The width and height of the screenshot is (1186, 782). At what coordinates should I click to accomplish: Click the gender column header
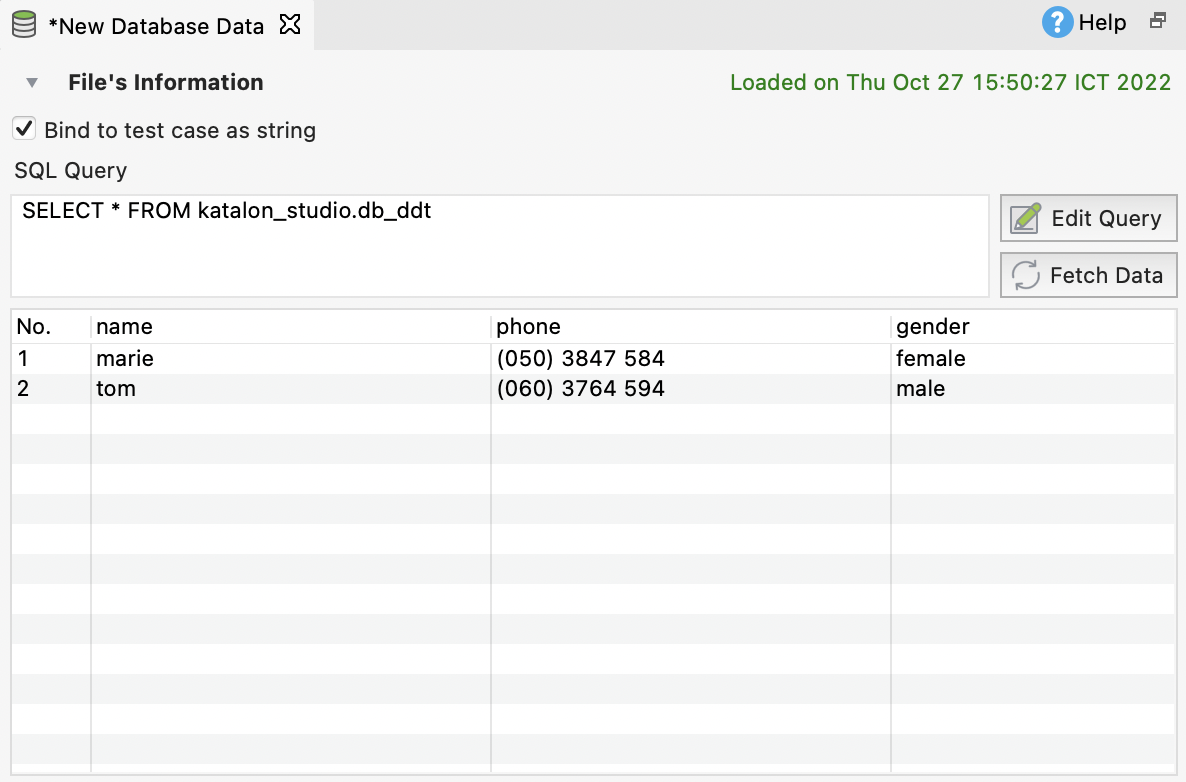click(932, 326)
